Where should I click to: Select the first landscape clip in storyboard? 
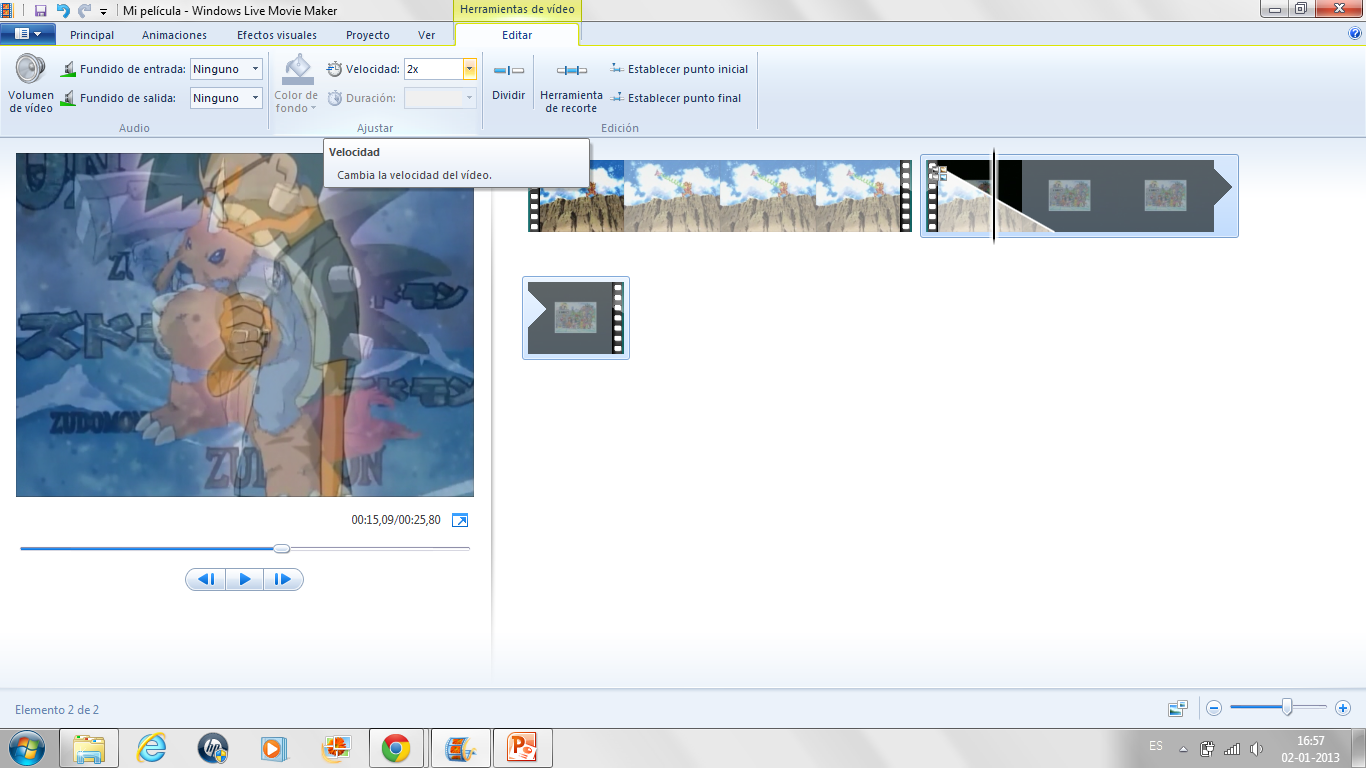click(720, 196)
